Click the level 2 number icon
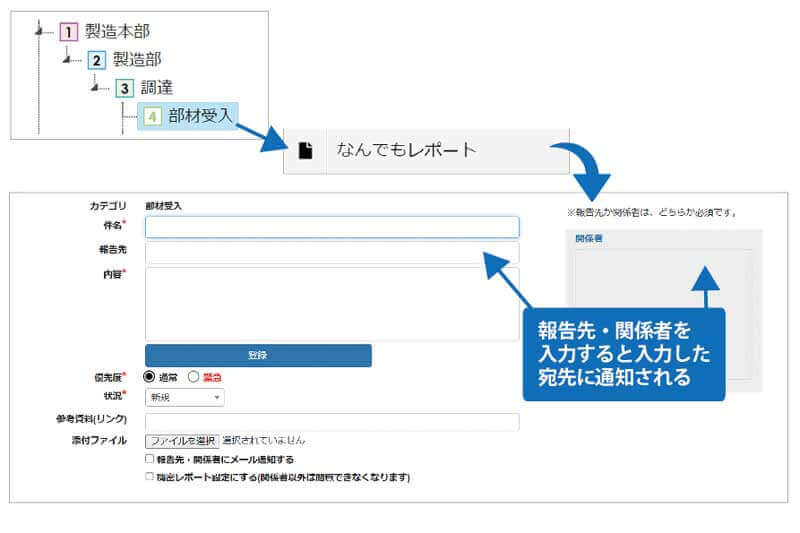800x533 pixels. (x=96, y=60)
